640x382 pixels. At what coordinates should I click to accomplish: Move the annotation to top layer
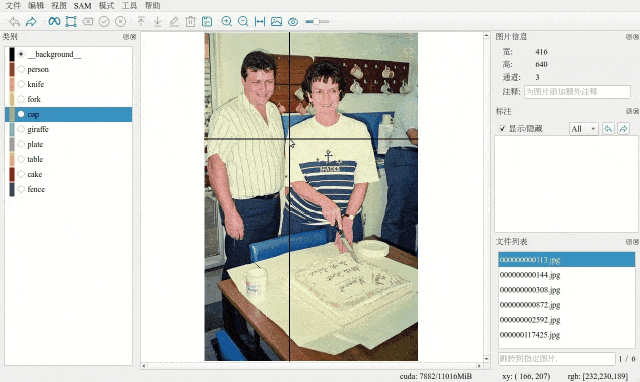pyautogui.click(x=141, y=22)
